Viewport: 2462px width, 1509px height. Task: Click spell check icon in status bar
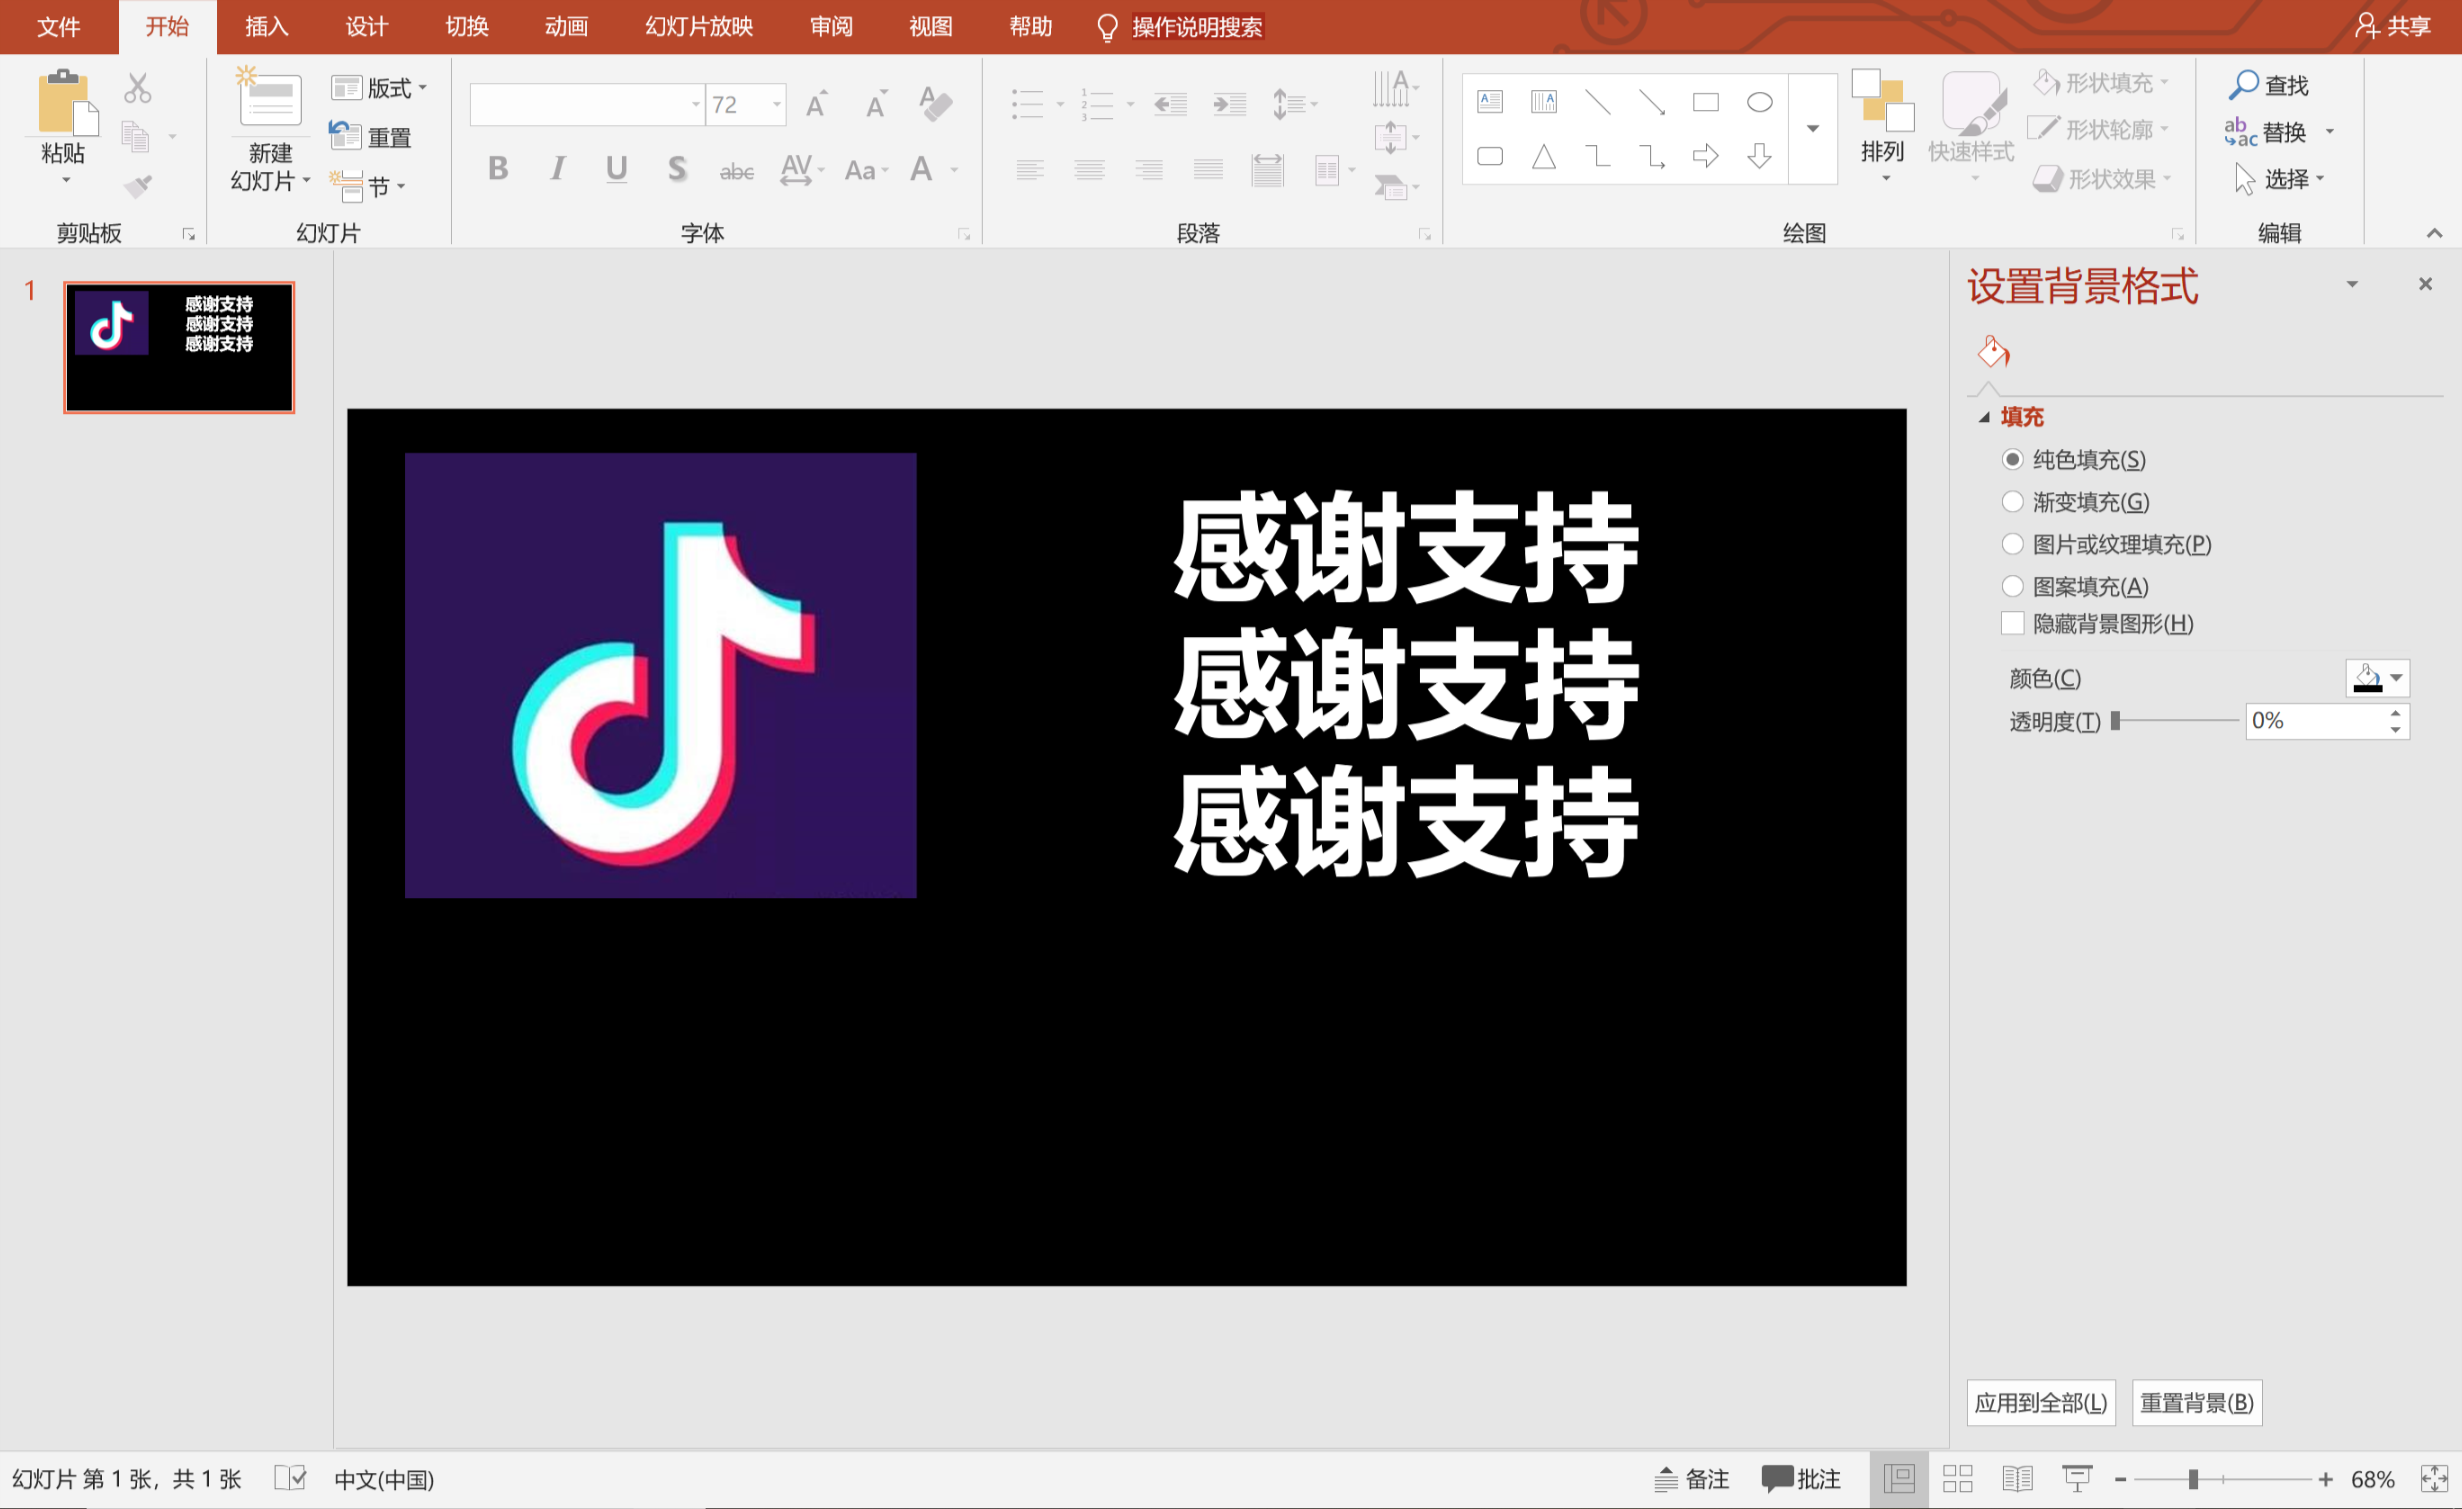point(290,1478)
